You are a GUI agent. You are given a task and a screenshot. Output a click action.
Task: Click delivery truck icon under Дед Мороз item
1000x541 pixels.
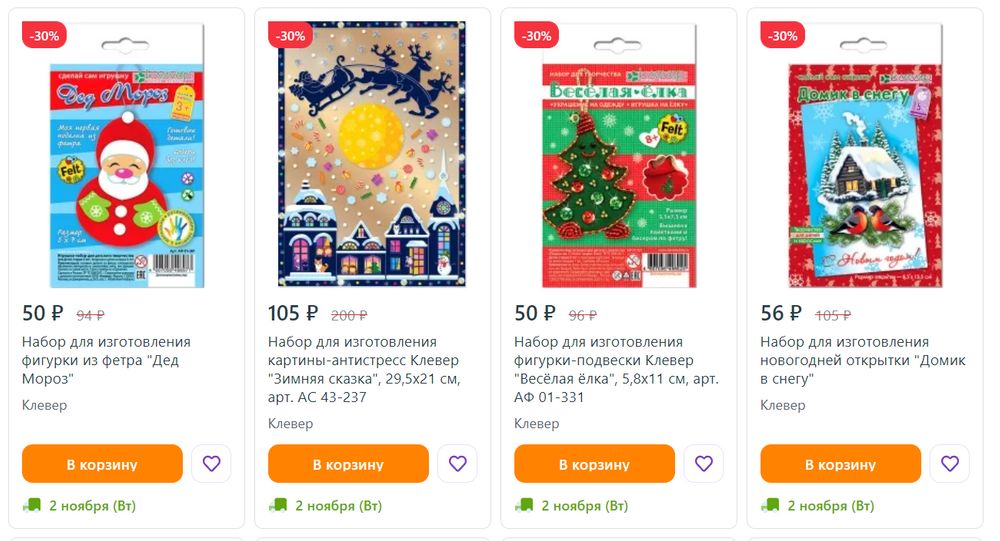coord(32,505)
